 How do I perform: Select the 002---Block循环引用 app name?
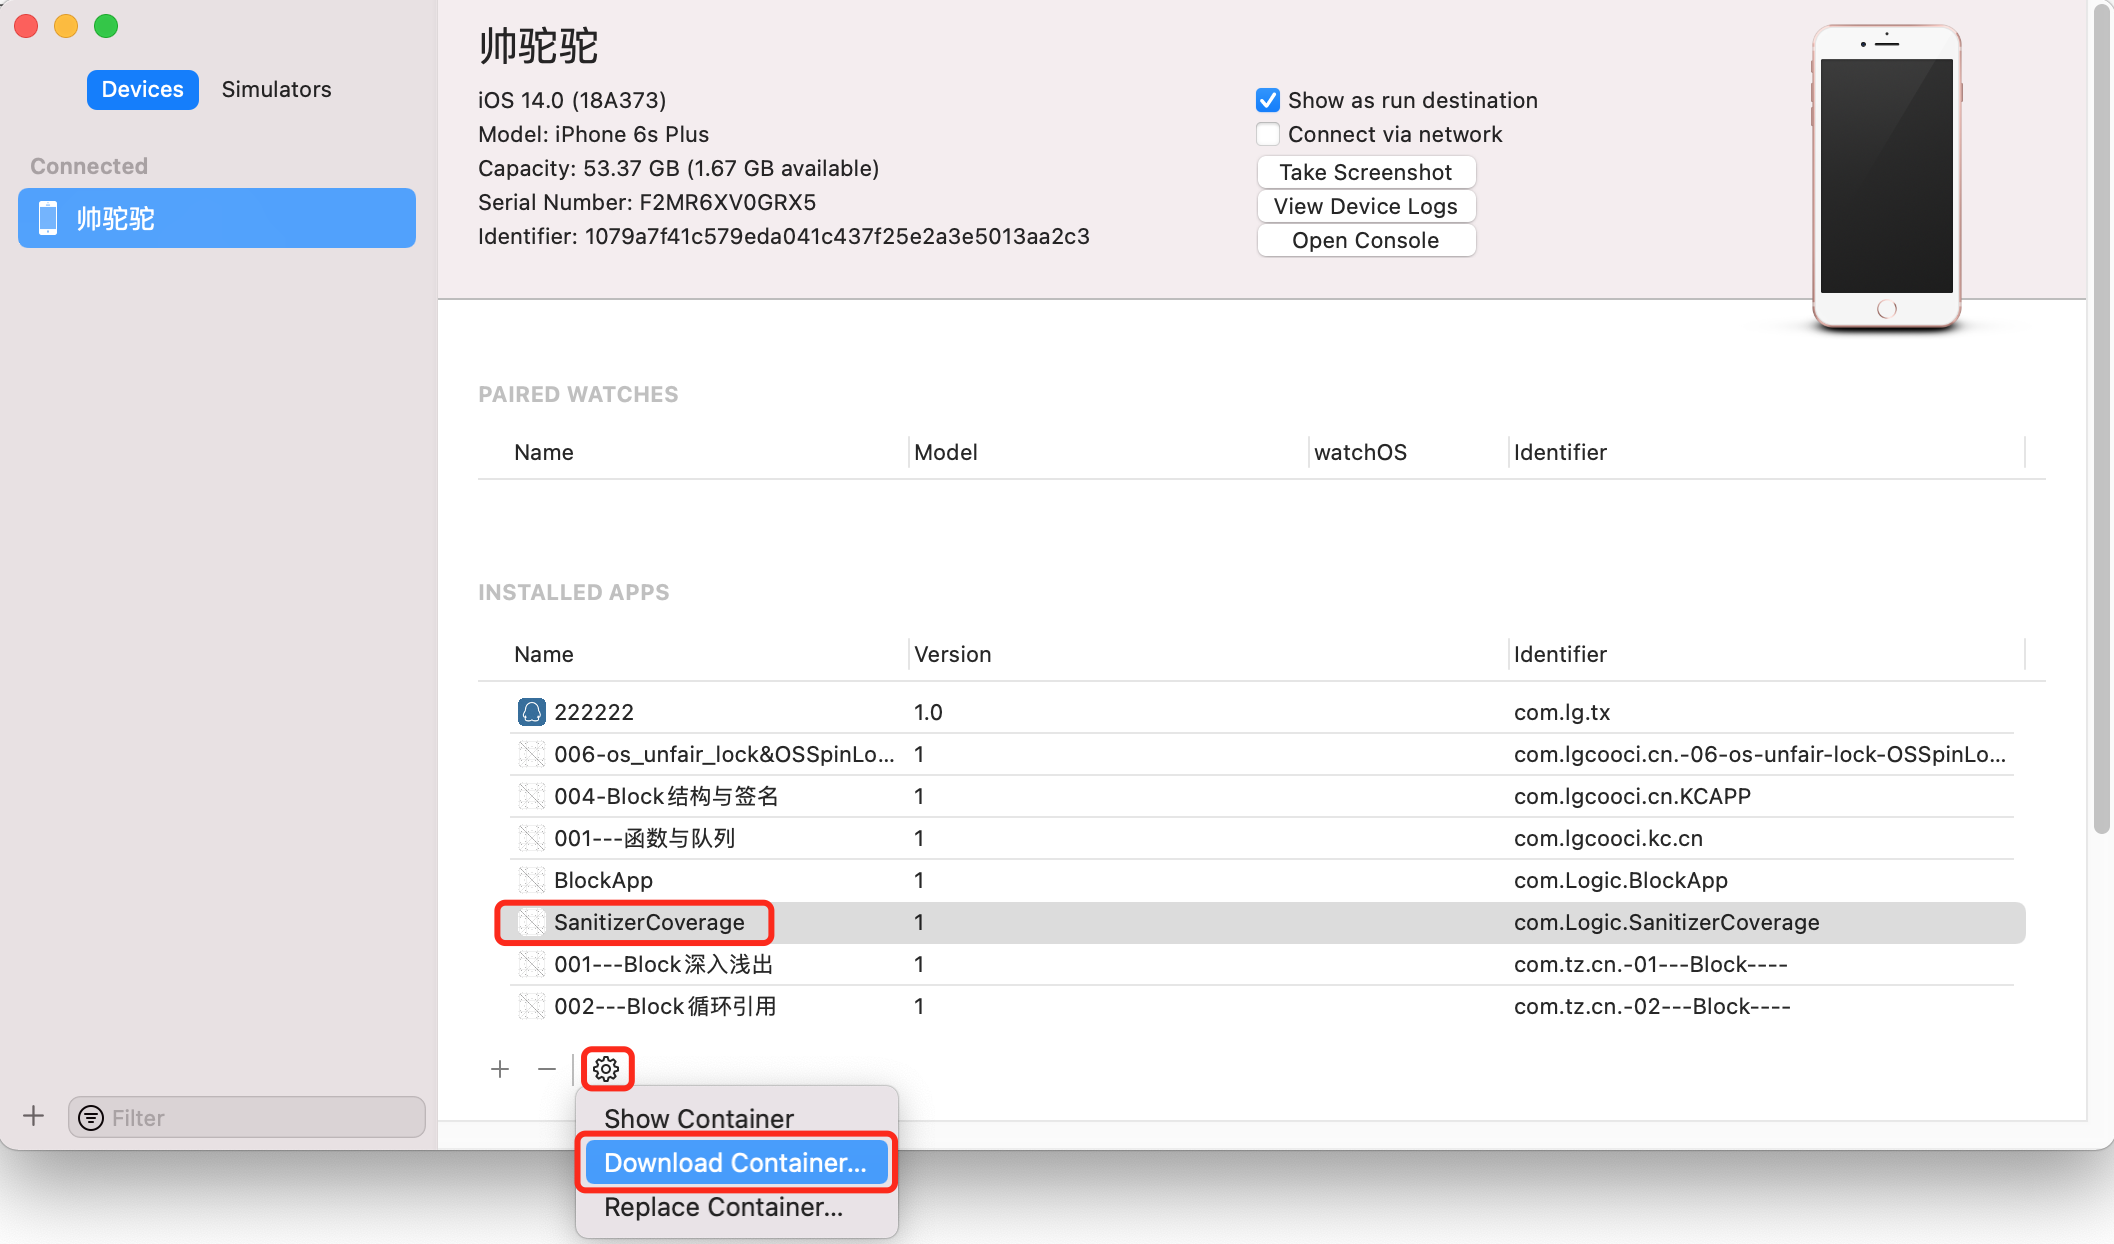coord(665,1006)
